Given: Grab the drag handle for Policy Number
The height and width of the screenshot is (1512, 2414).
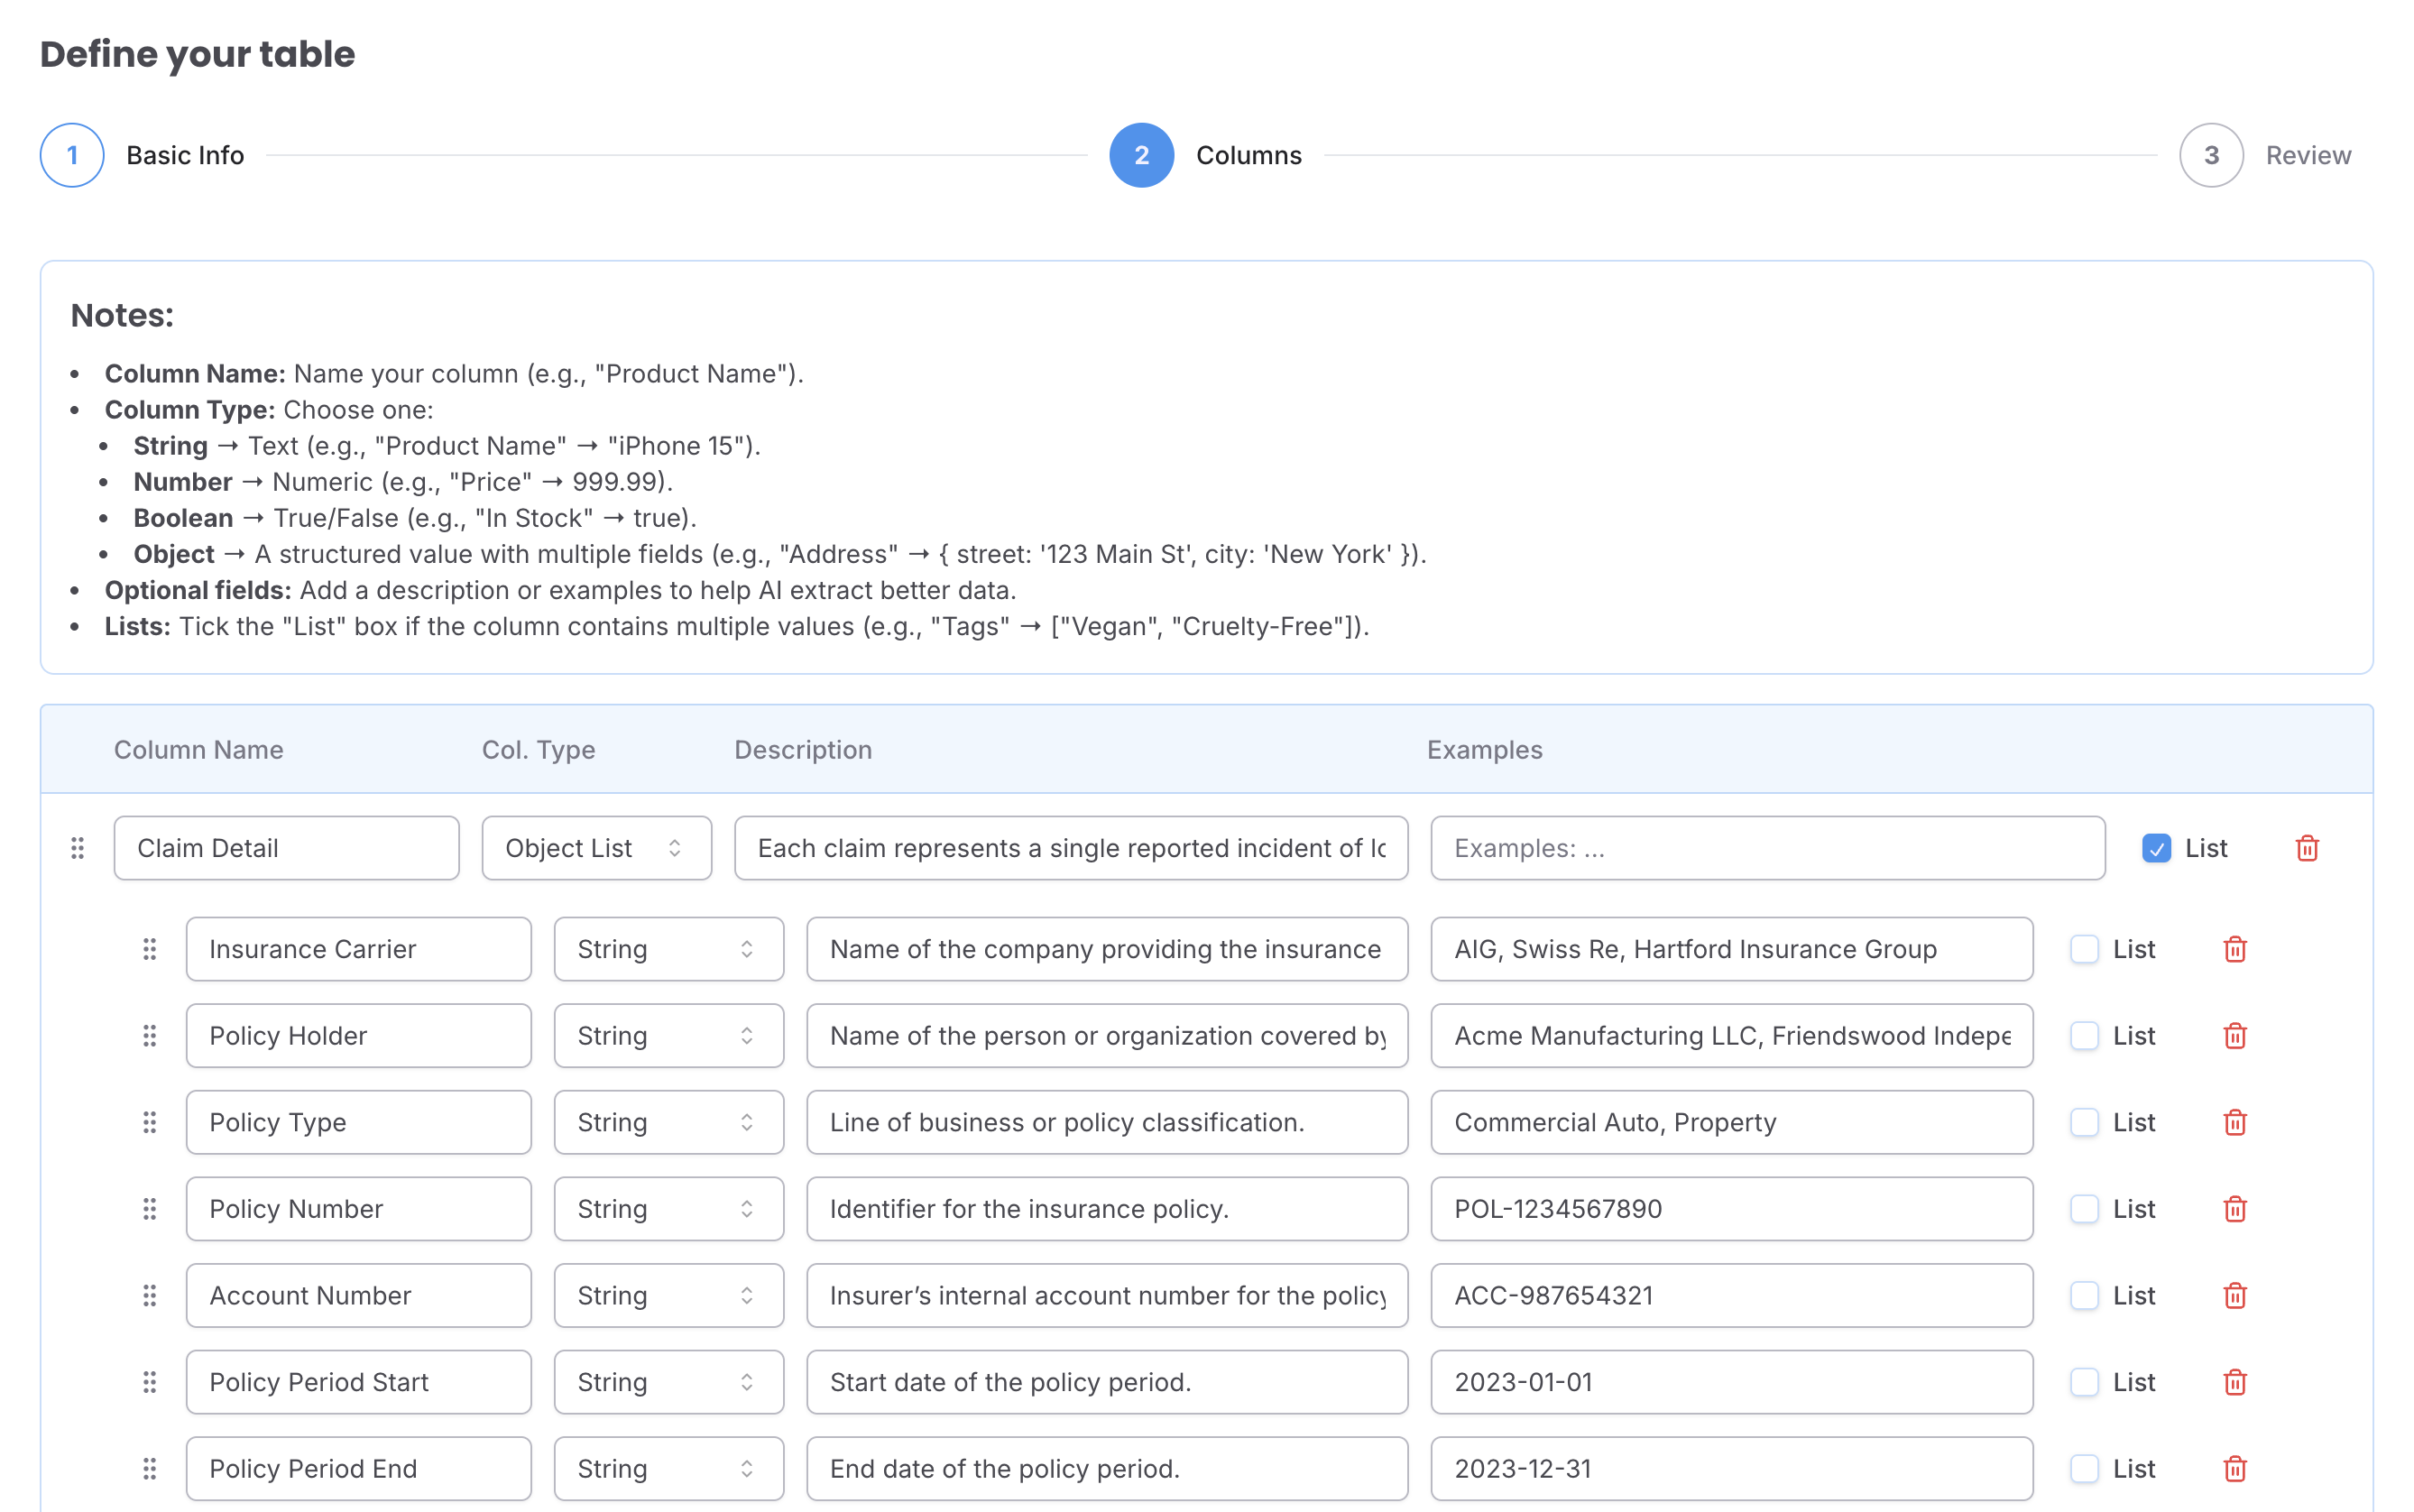Looking at the screenshot, I should click(150, 1209).
